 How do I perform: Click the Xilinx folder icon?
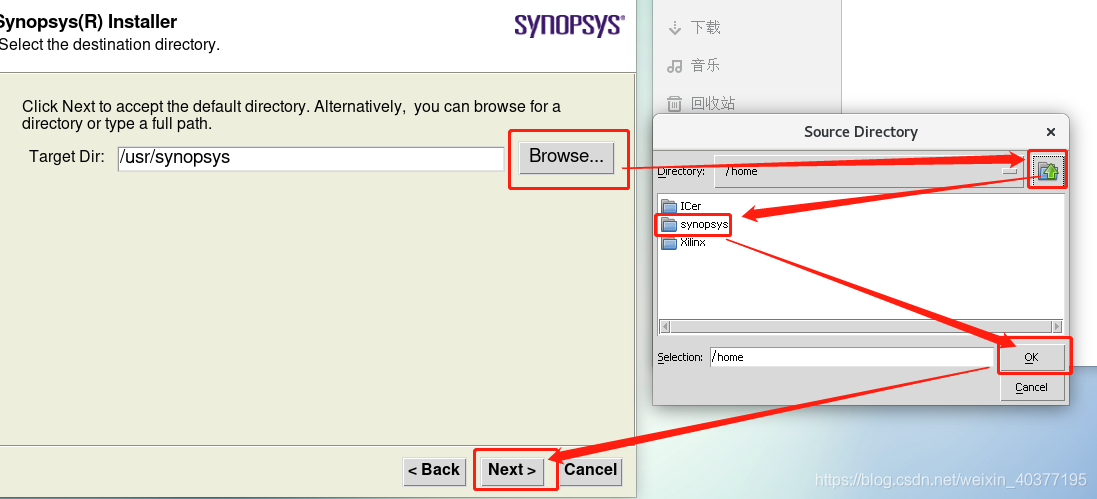tap(669, 243)
